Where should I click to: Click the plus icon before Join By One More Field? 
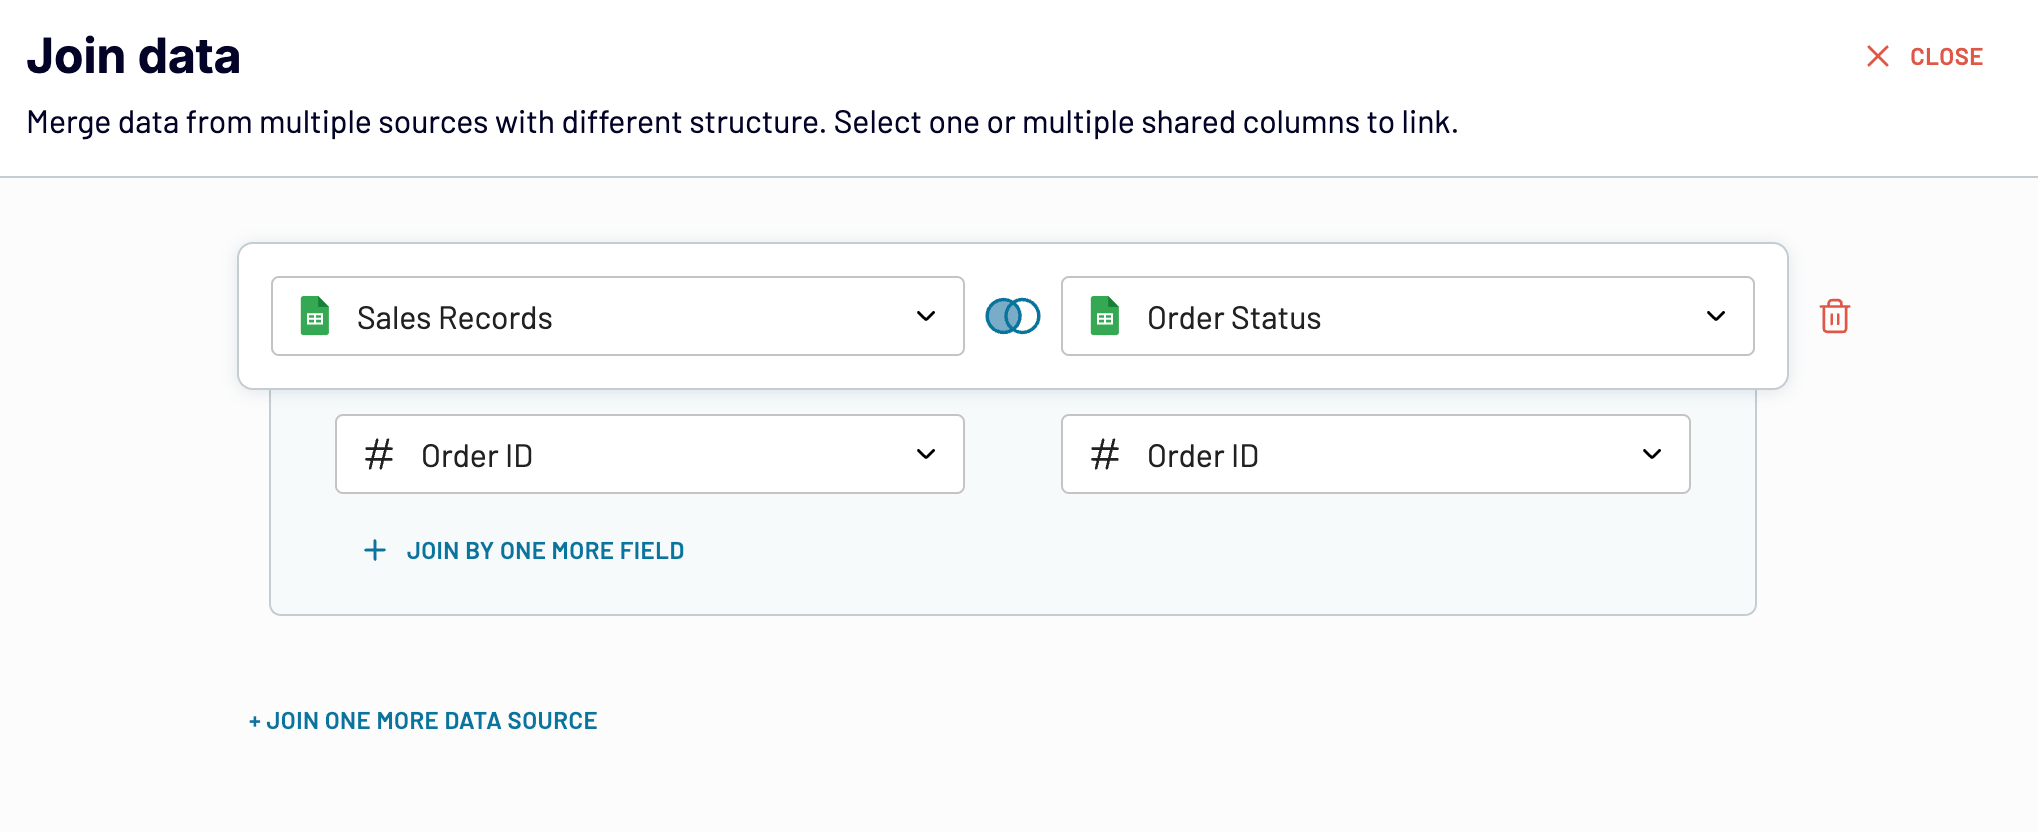375,551
